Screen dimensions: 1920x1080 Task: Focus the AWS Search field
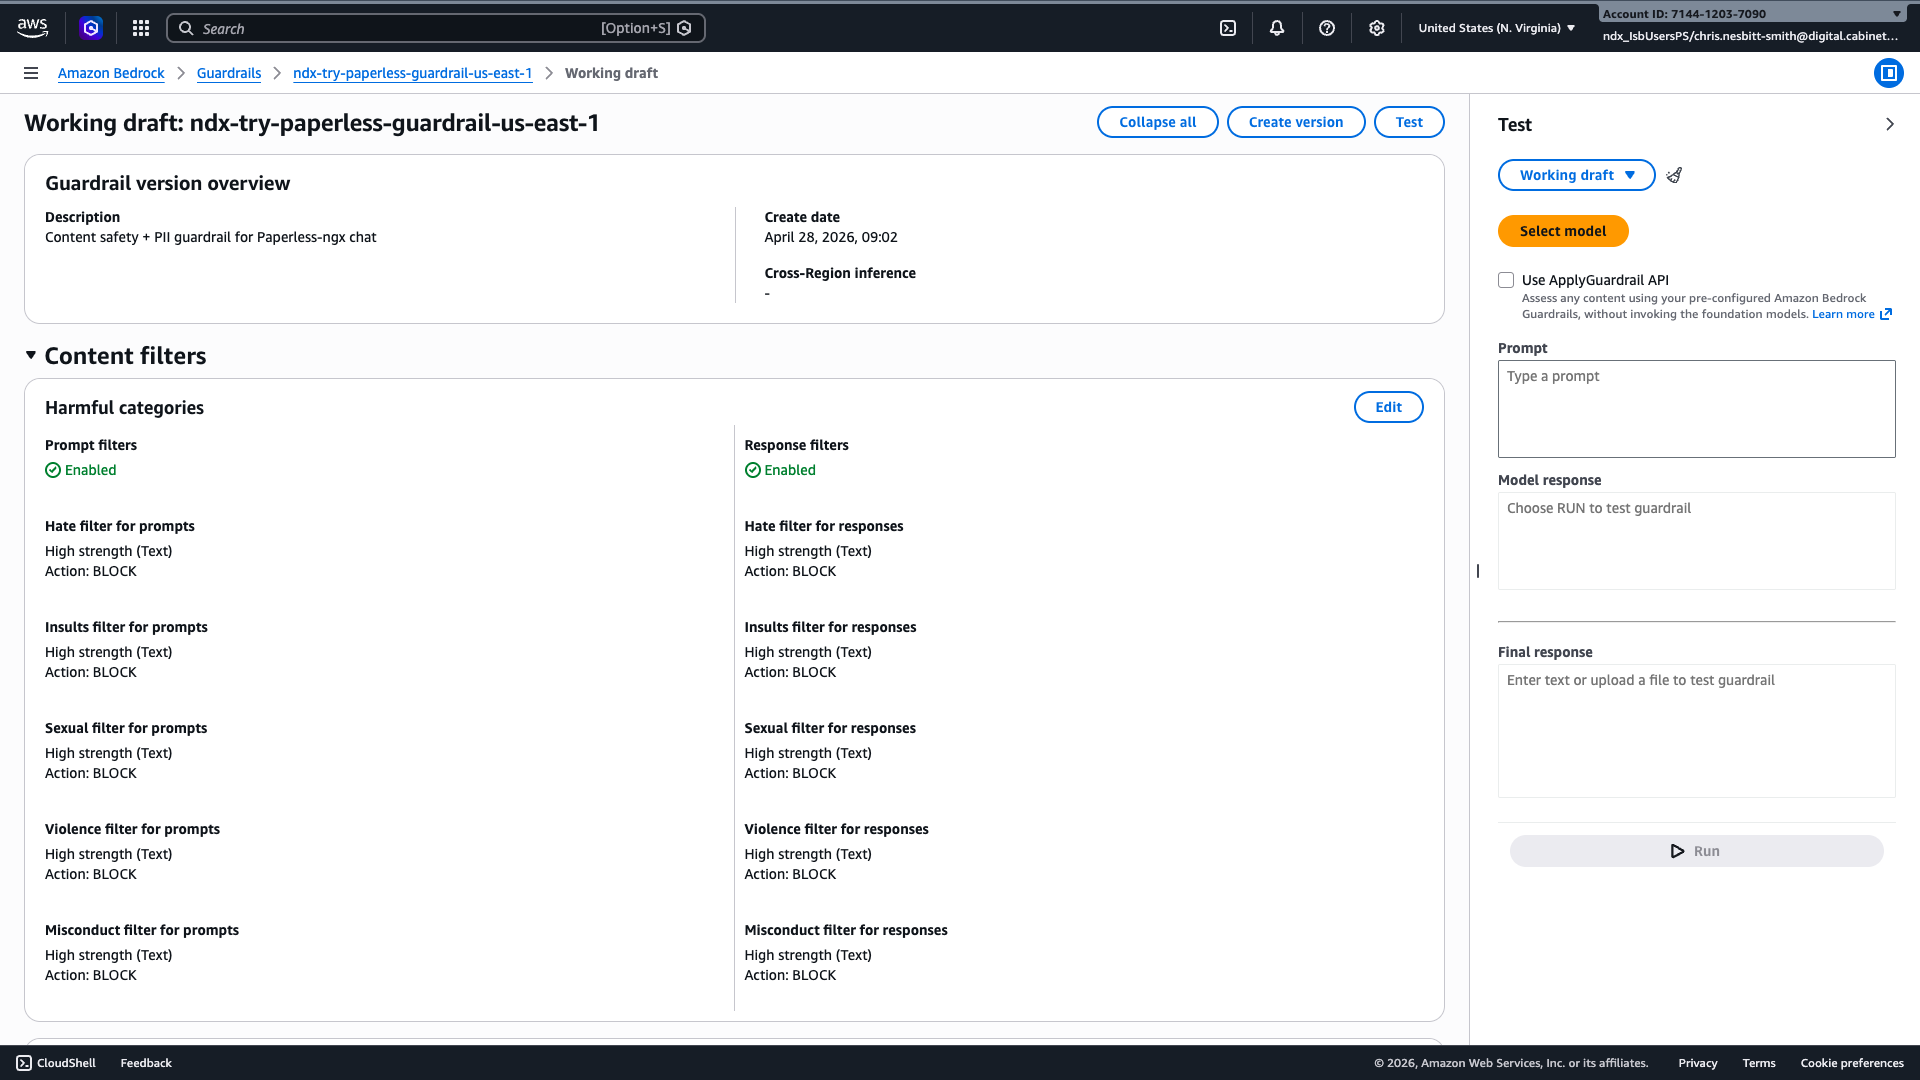[x=436, y=28]
